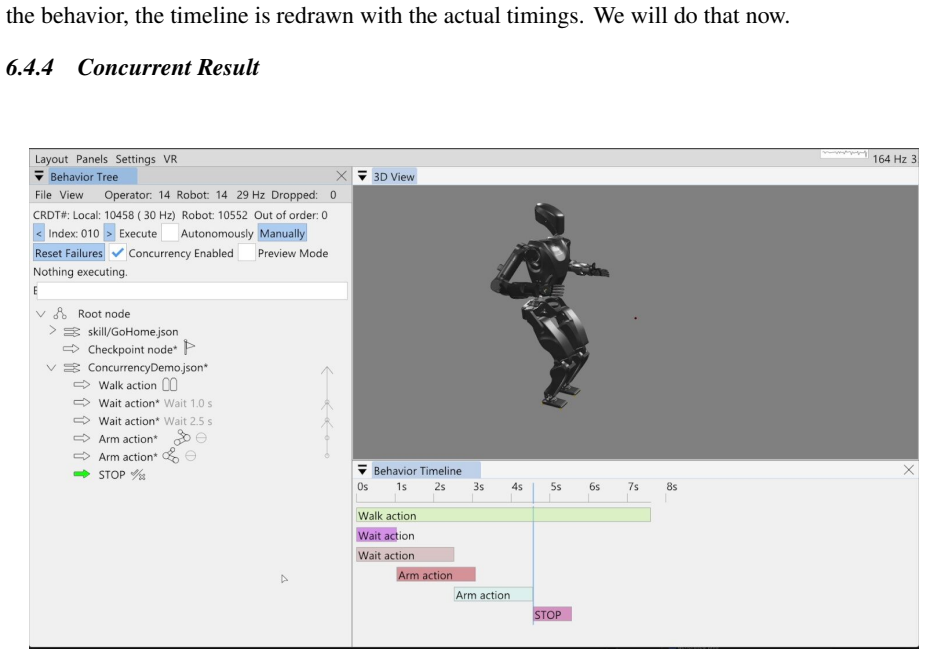Click the next index arrow stepper
This screenshot has height=655, width=925.
tap(109, 233)
